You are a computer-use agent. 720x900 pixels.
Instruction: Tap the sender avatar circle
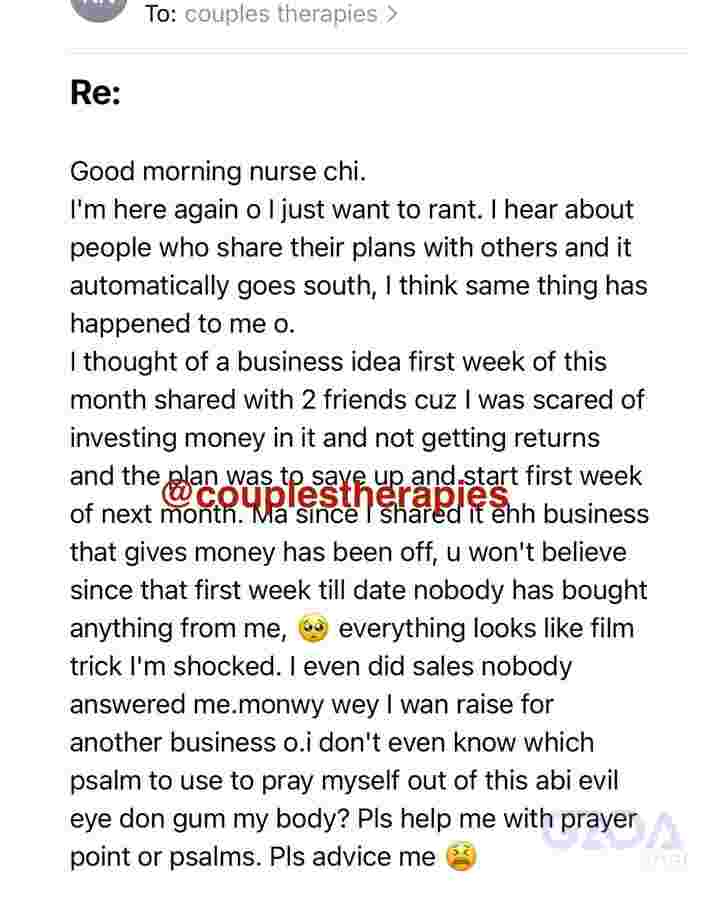click(99, 7)
